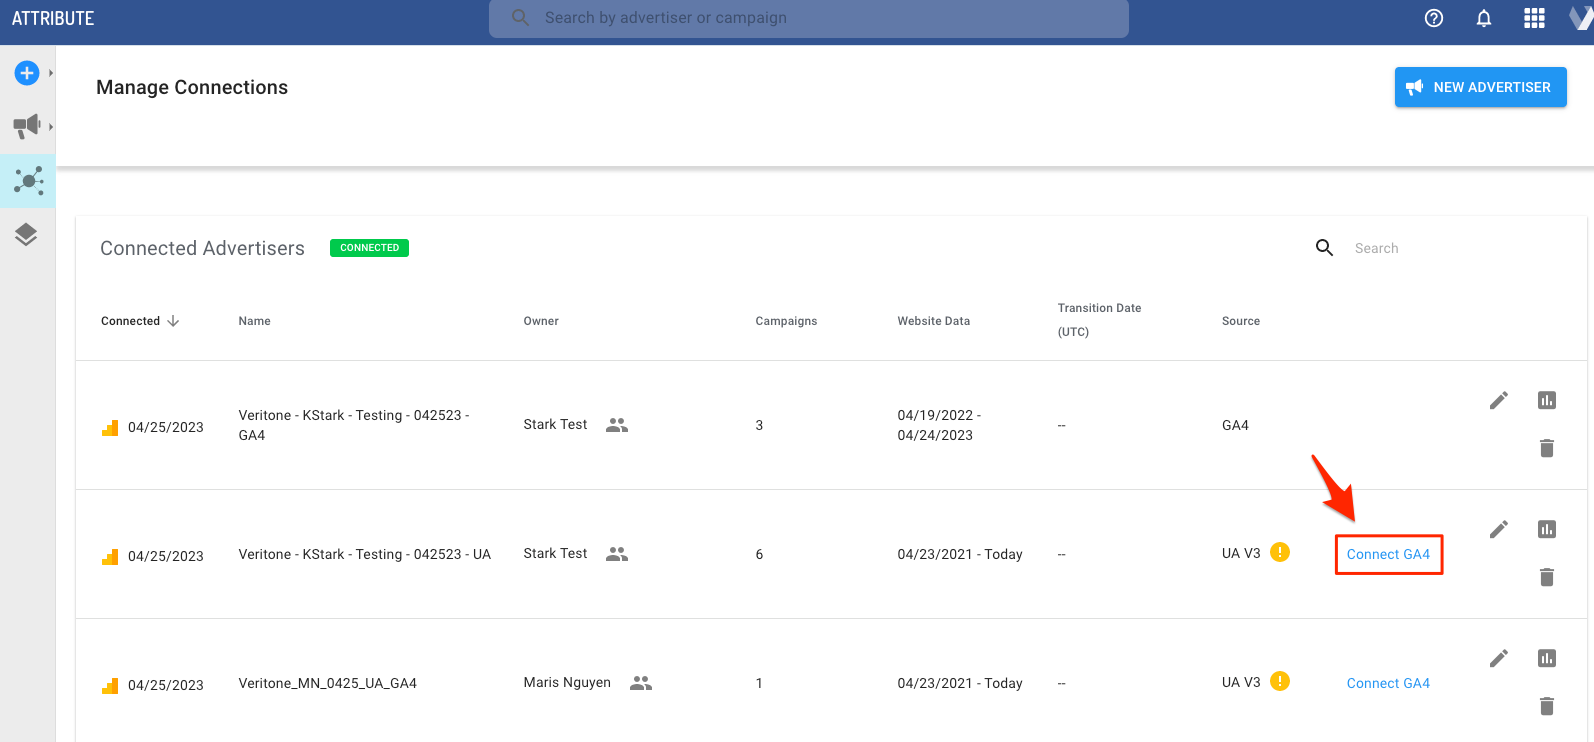Click the UA V3 warning icon for Veritone_MN_0425_UA_GA4
The image size is (1594, 742).
point(1279,682)
